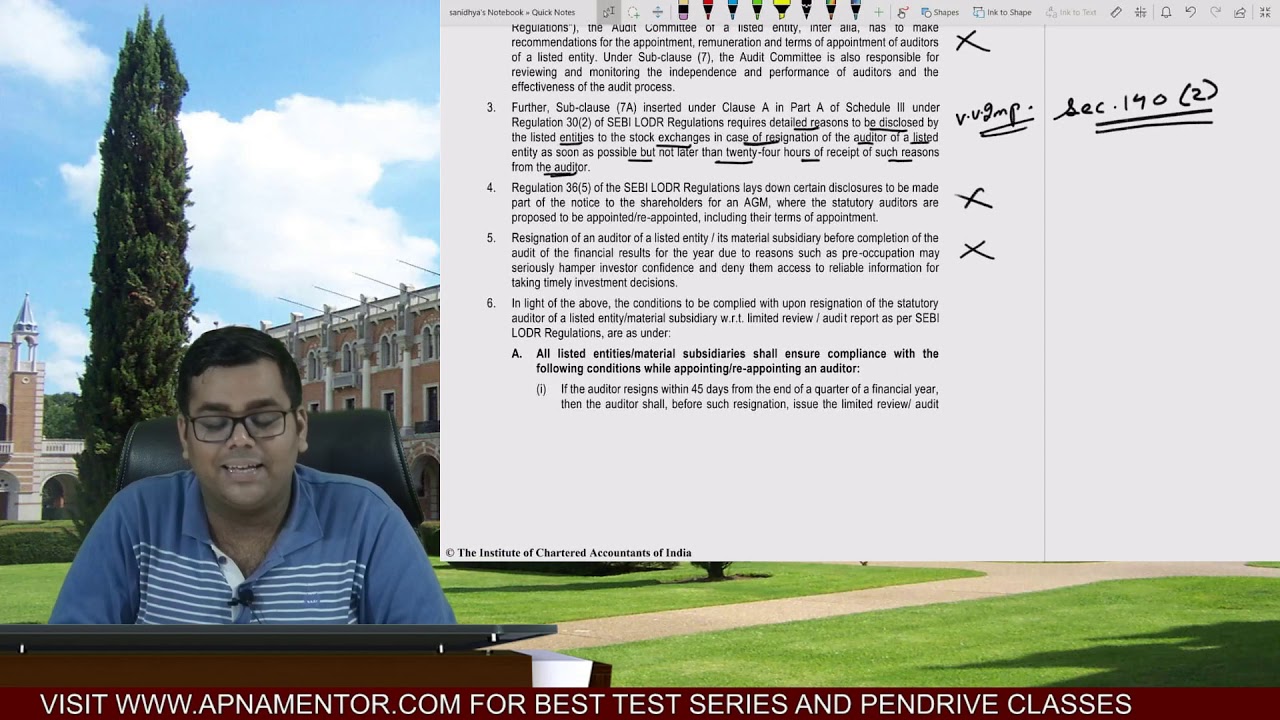The width and height of the screenshot is (1280, 720).
Task: Pick the yellow highlighter
Action: pos(782,11)
